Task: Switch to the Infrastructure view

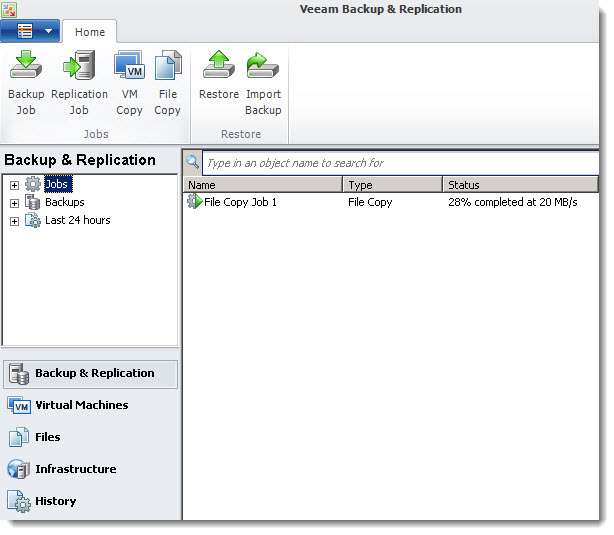Action: (90, 469)
